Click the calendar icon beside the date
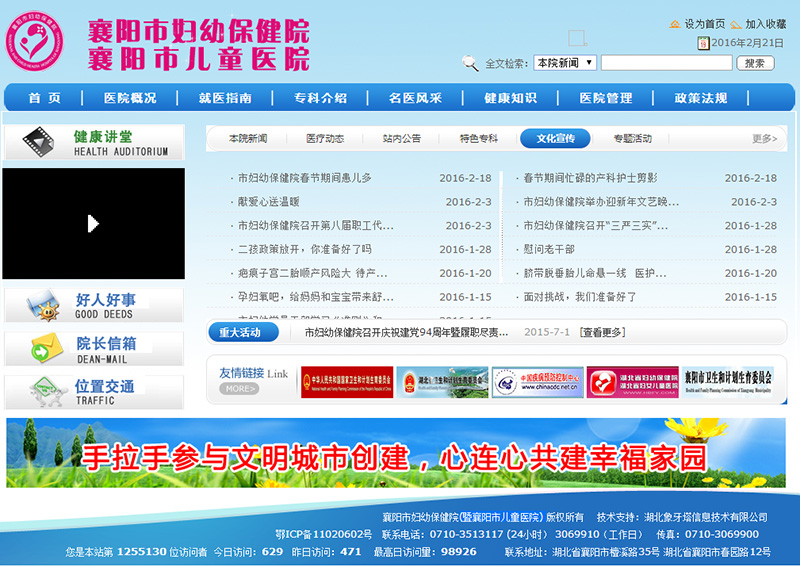 click(x=703, y=43)
